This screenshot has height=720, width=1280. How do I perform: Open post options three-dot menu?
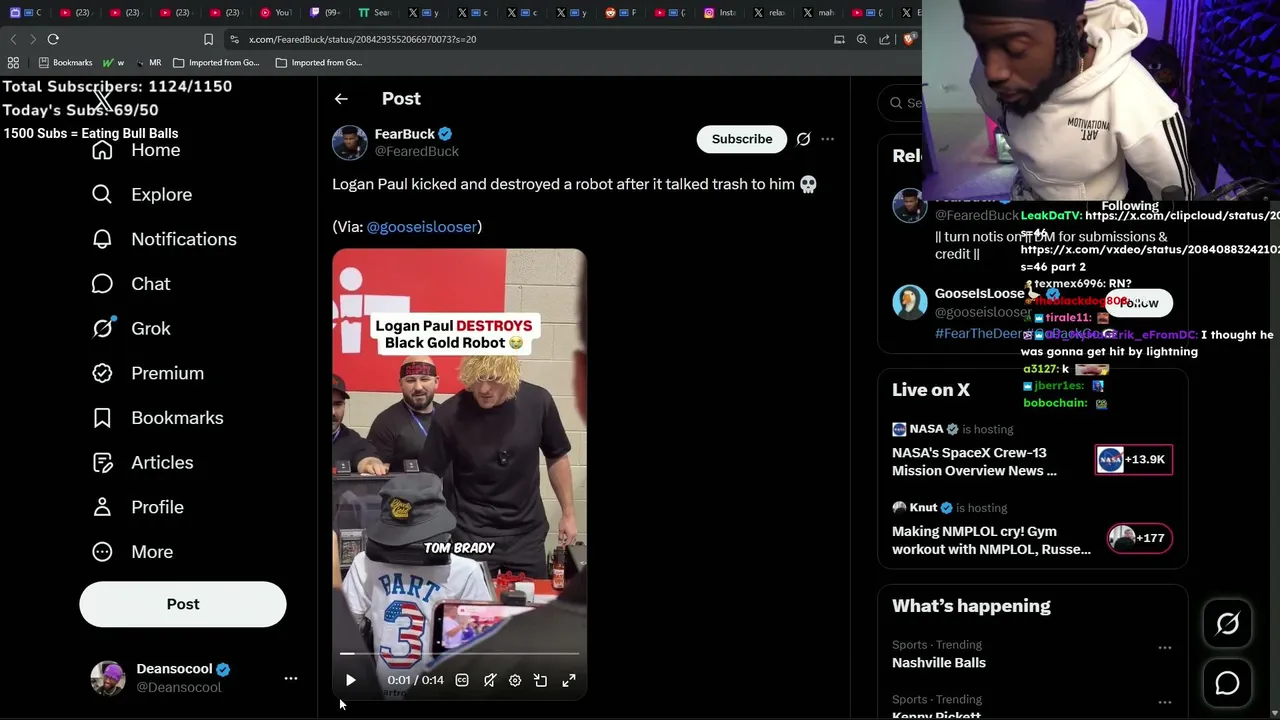827,139
